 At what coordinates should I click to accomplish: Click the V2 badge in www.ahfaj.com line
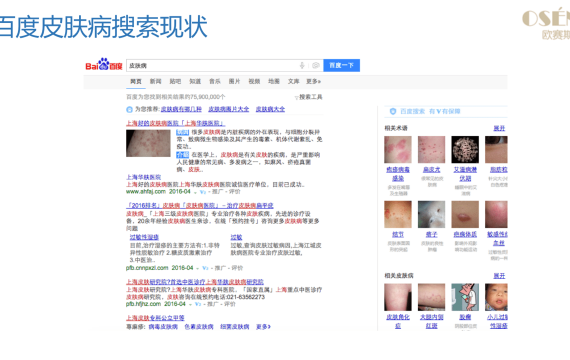click(203, 192)
